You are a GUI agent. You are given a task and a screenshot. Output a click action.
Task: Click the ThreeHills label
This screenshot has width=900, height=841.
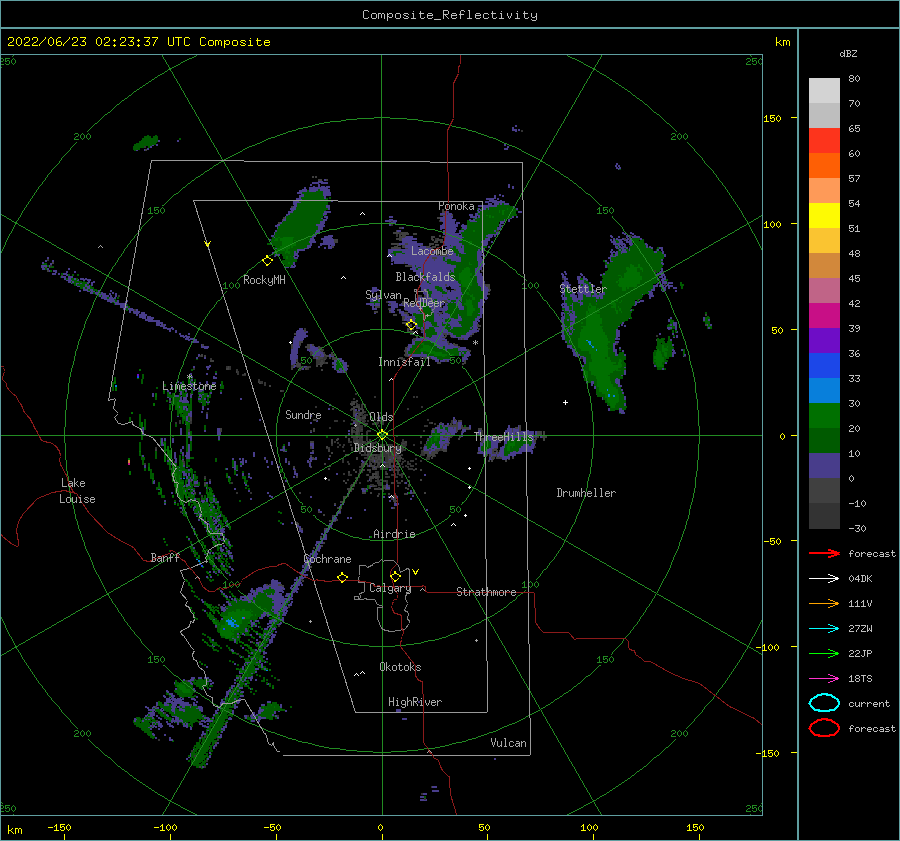tap(503, 437)
